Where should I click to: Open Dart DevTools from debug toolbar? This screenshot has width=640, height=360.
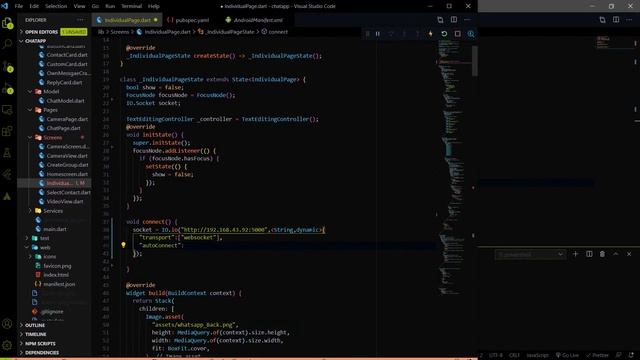(471, 34)
